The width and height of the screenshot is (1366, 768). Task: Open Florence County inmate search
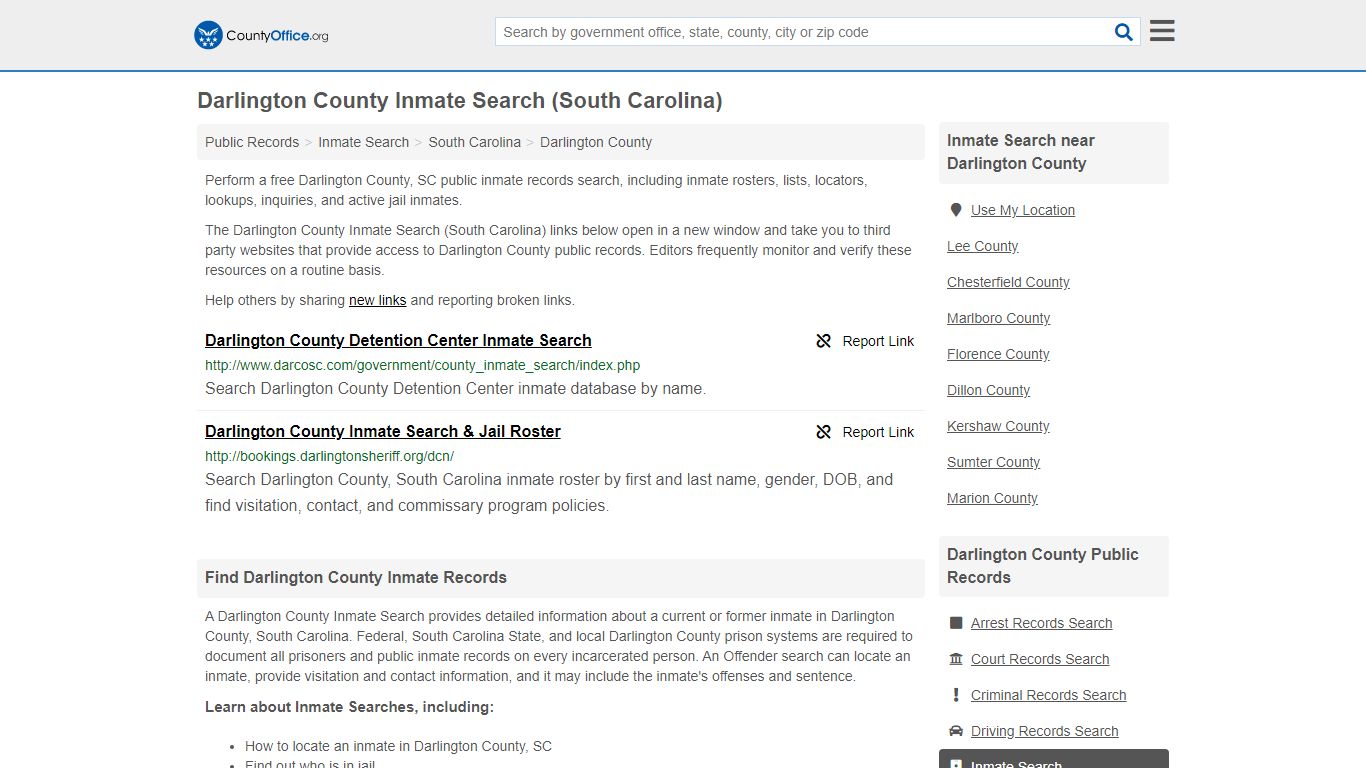coord(998,354)
